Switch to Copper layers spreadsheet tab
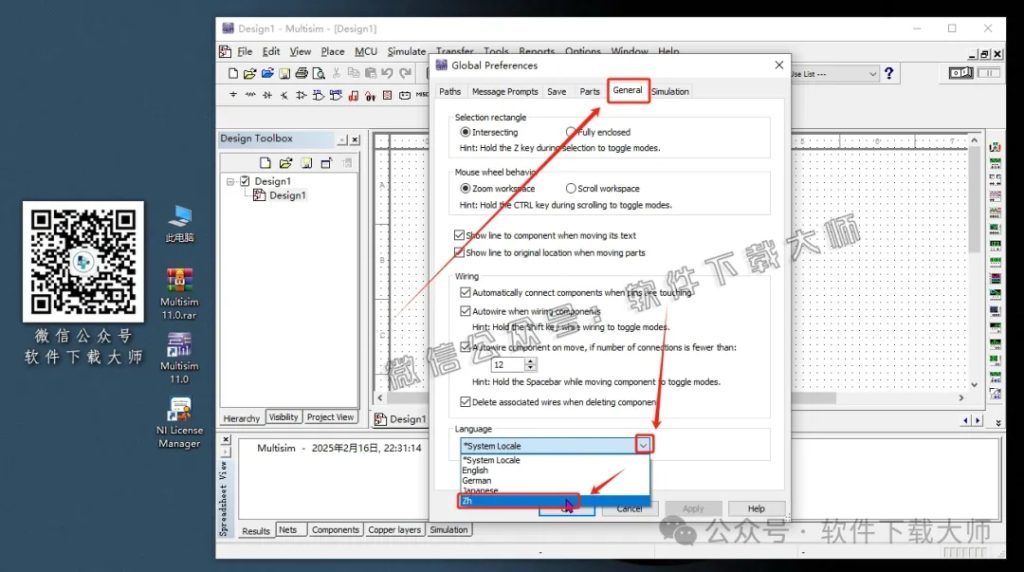 click(394, 530)
